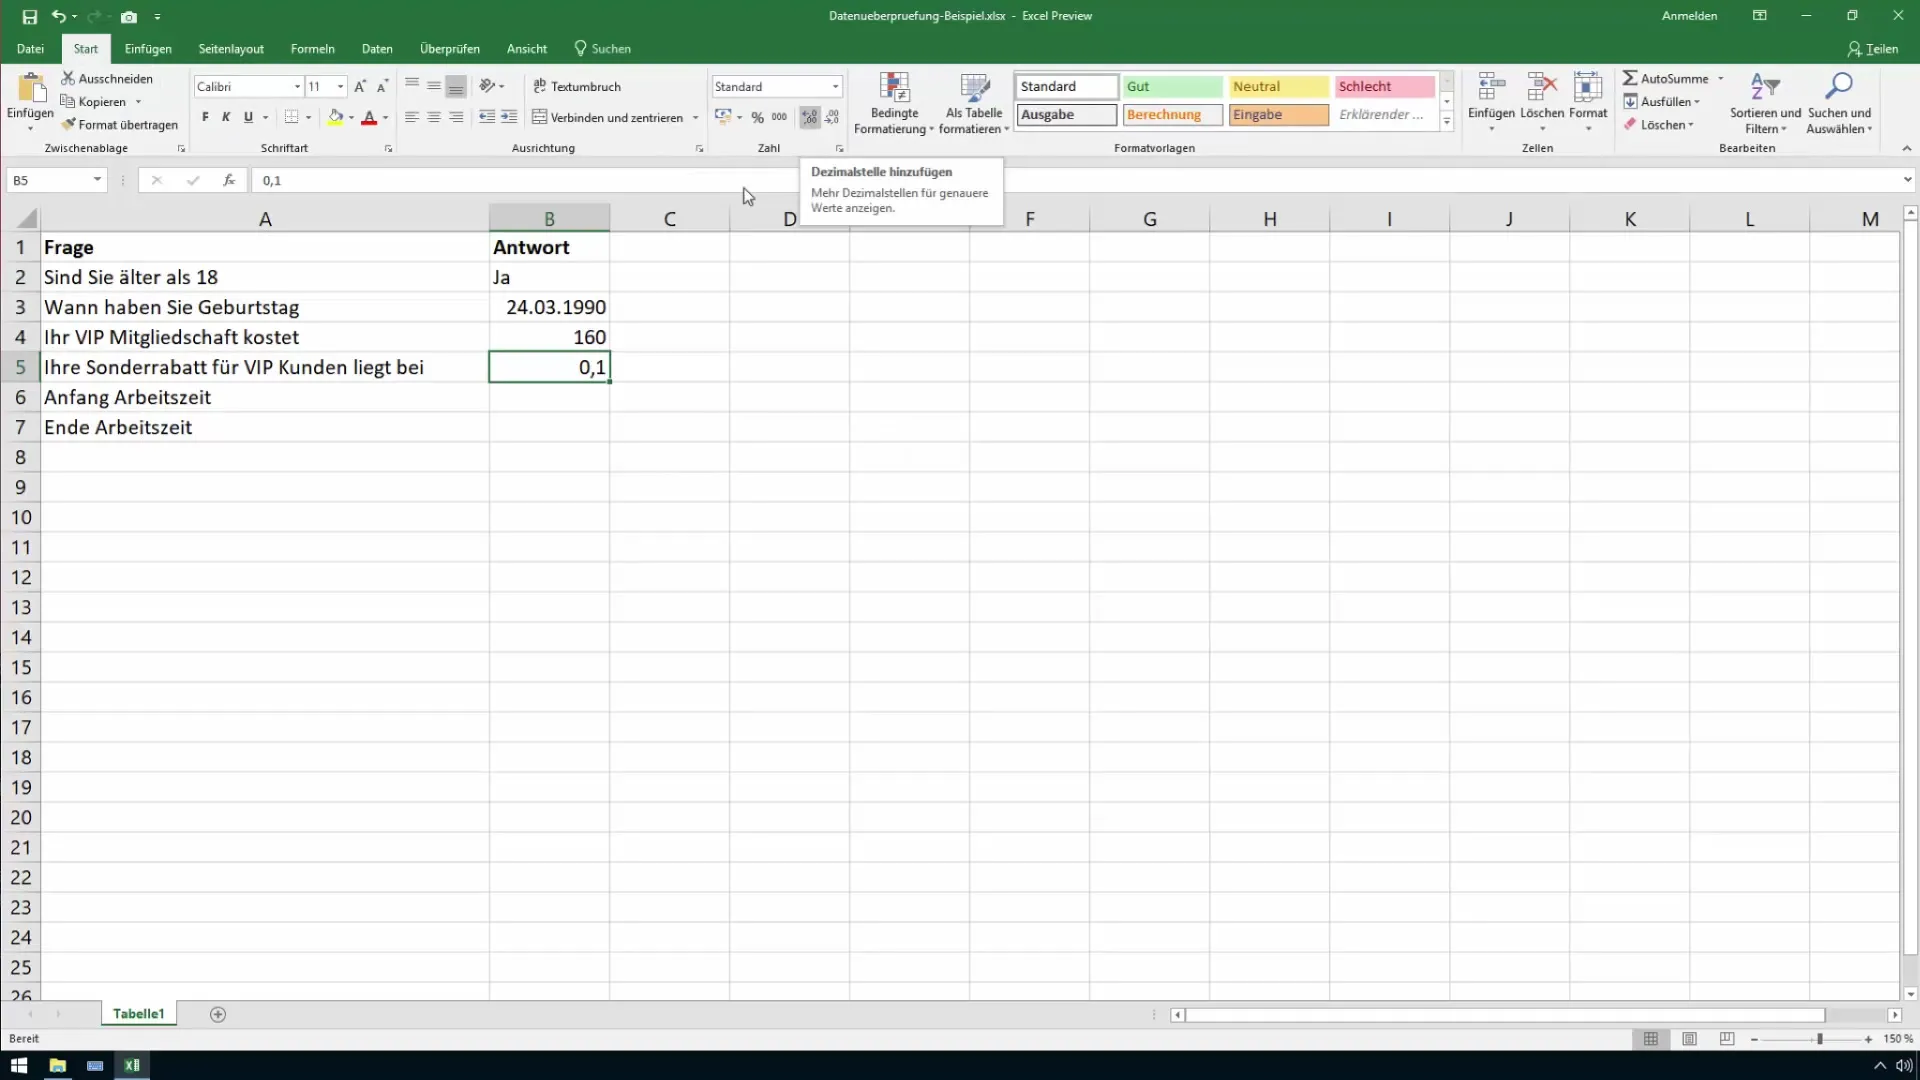
Task: Switch to the Überprüfen tab
Action: [450, 49]
